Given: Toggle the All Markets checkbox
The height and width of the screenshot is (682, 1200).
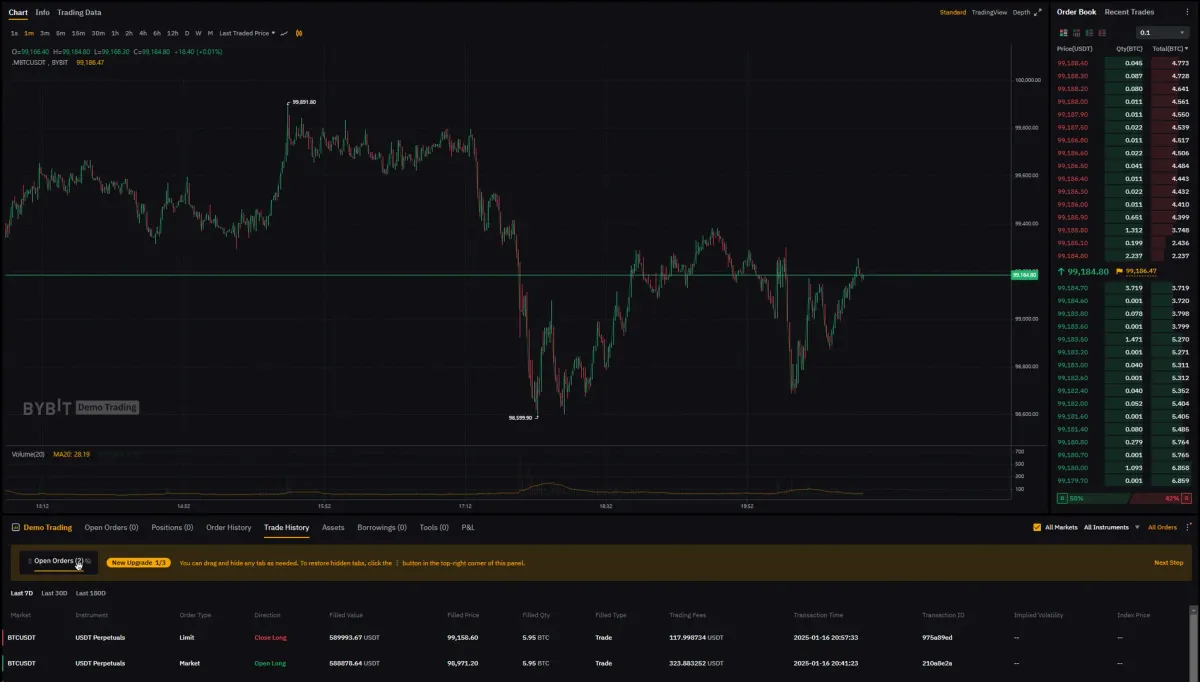Looking at the screenshot, I should 1037,527.
